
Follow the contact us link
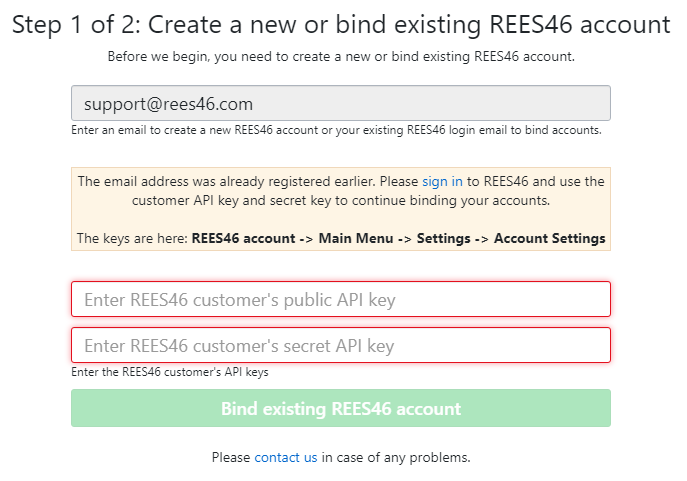(x=285, y=457)
